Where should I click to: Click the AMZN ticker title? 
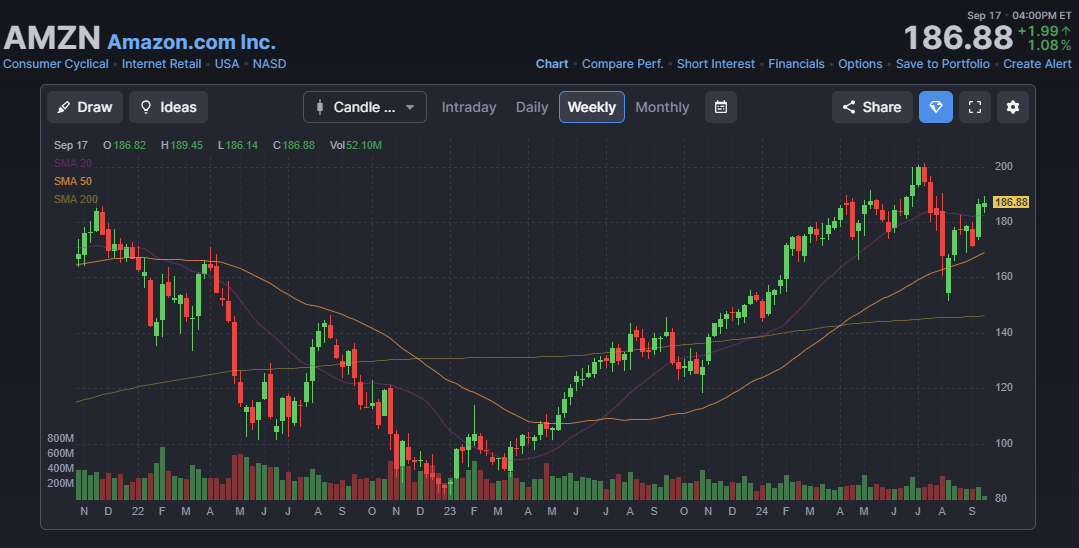(x=52, y=38)
